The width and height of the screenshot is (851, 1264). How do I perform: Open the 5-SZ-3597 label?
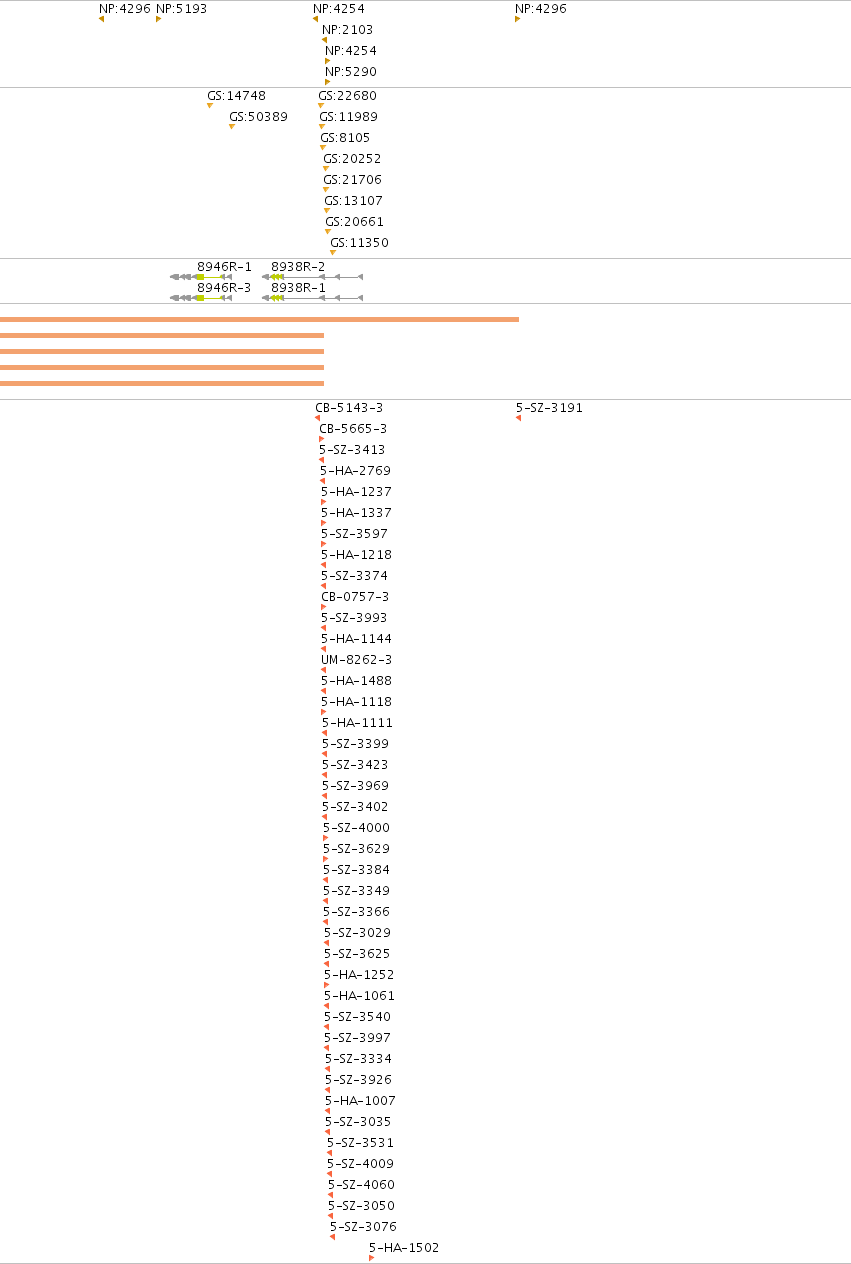(355, 533)
